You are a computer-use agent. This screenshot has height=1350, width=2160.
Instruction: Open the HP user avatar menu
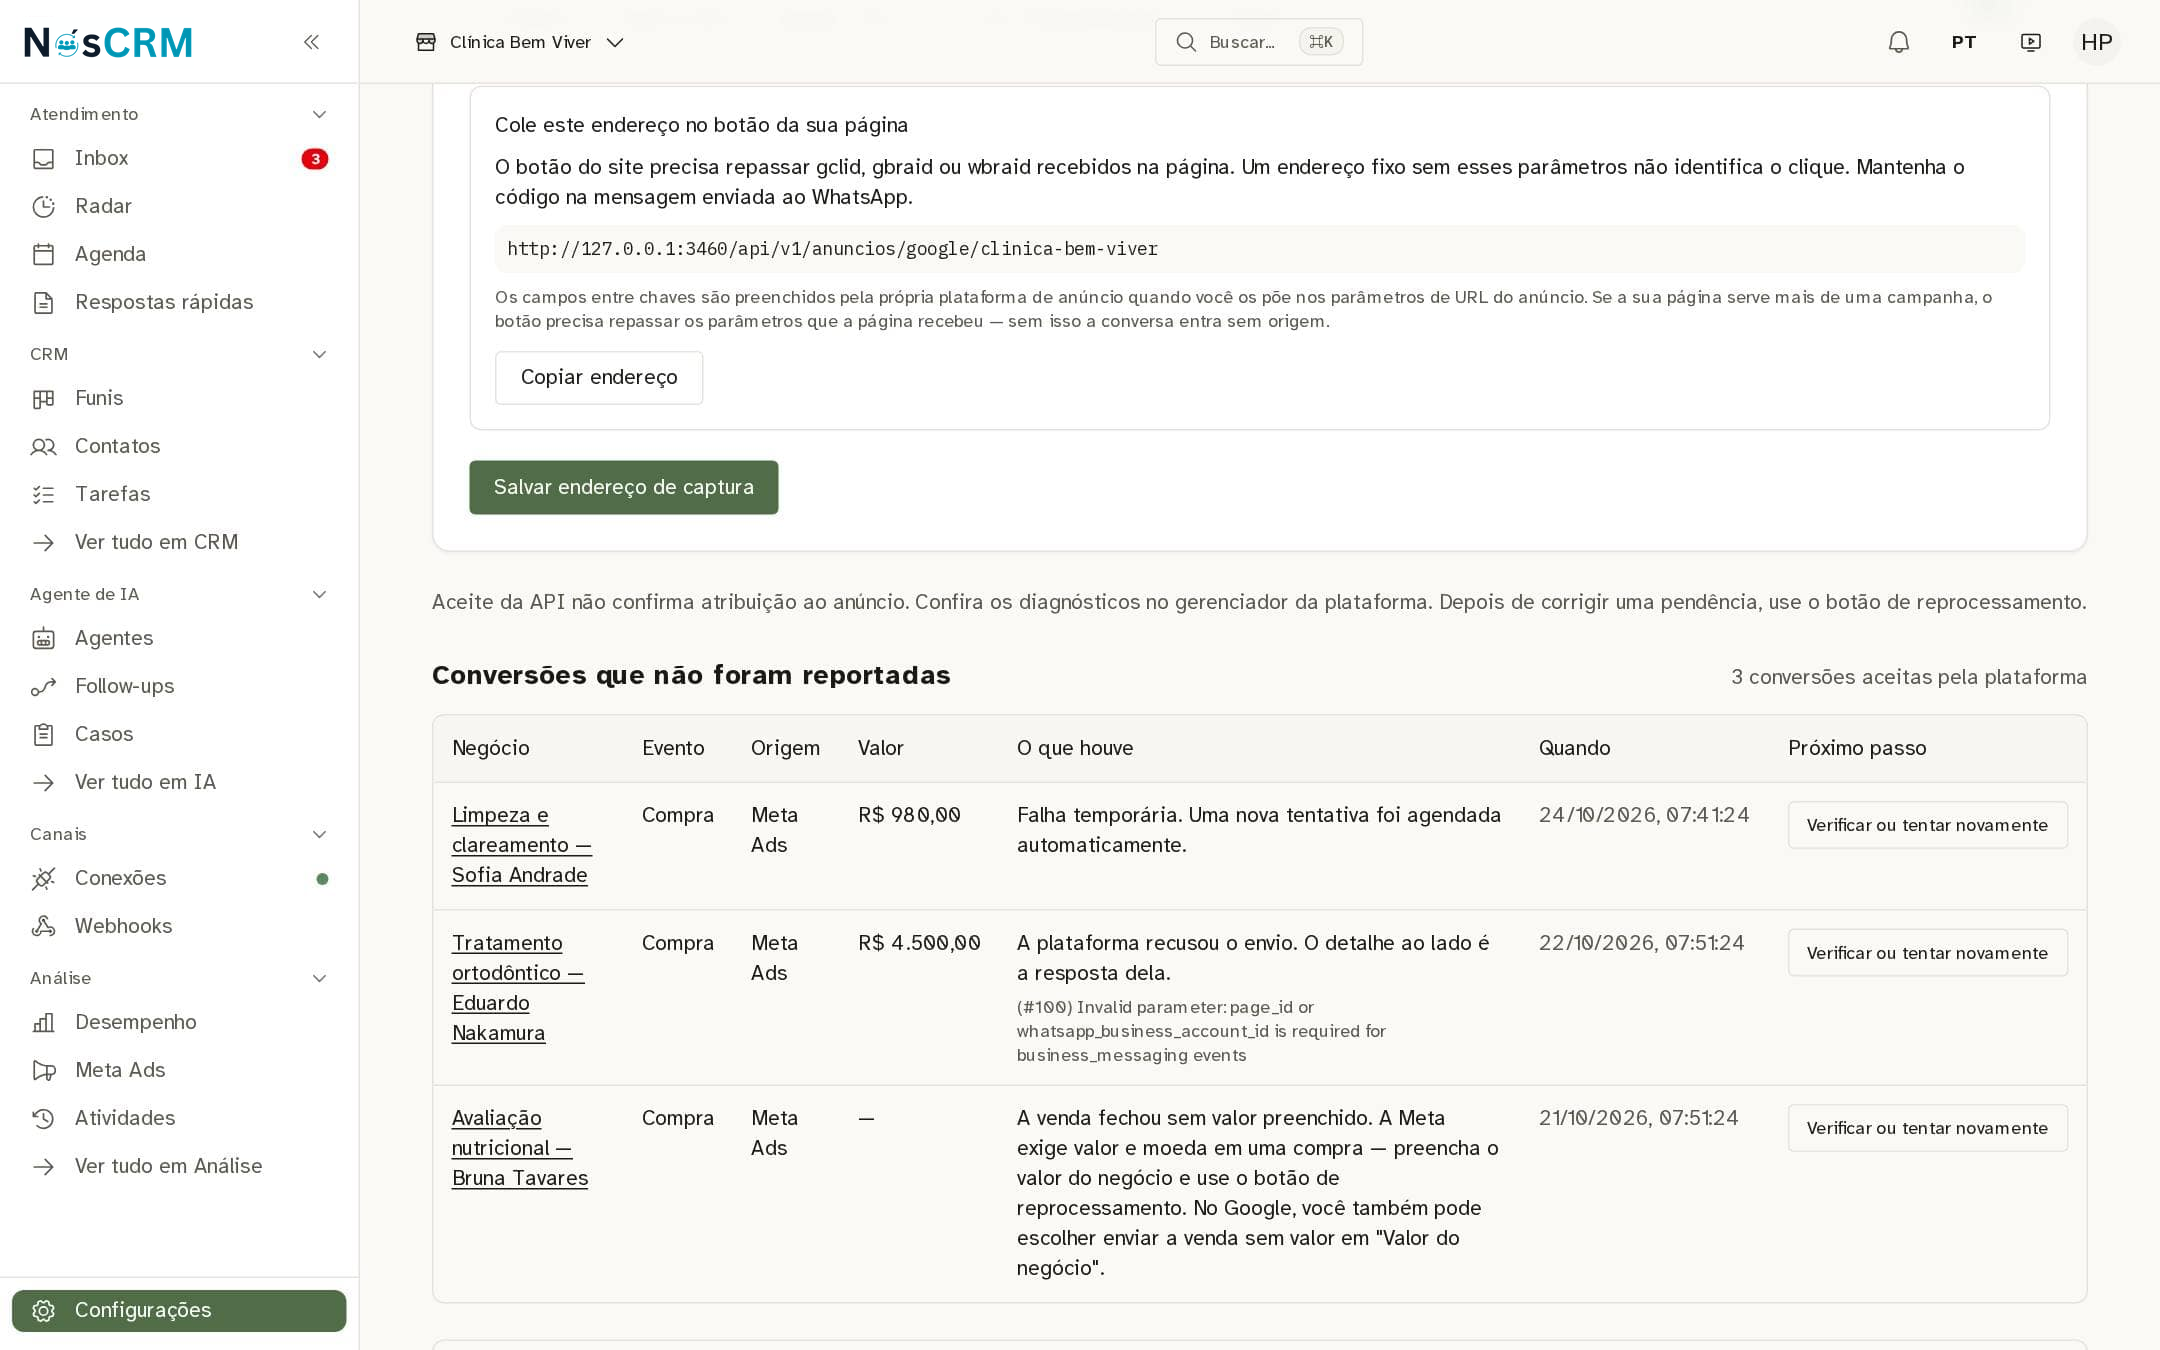click(x=2096, y=42)
